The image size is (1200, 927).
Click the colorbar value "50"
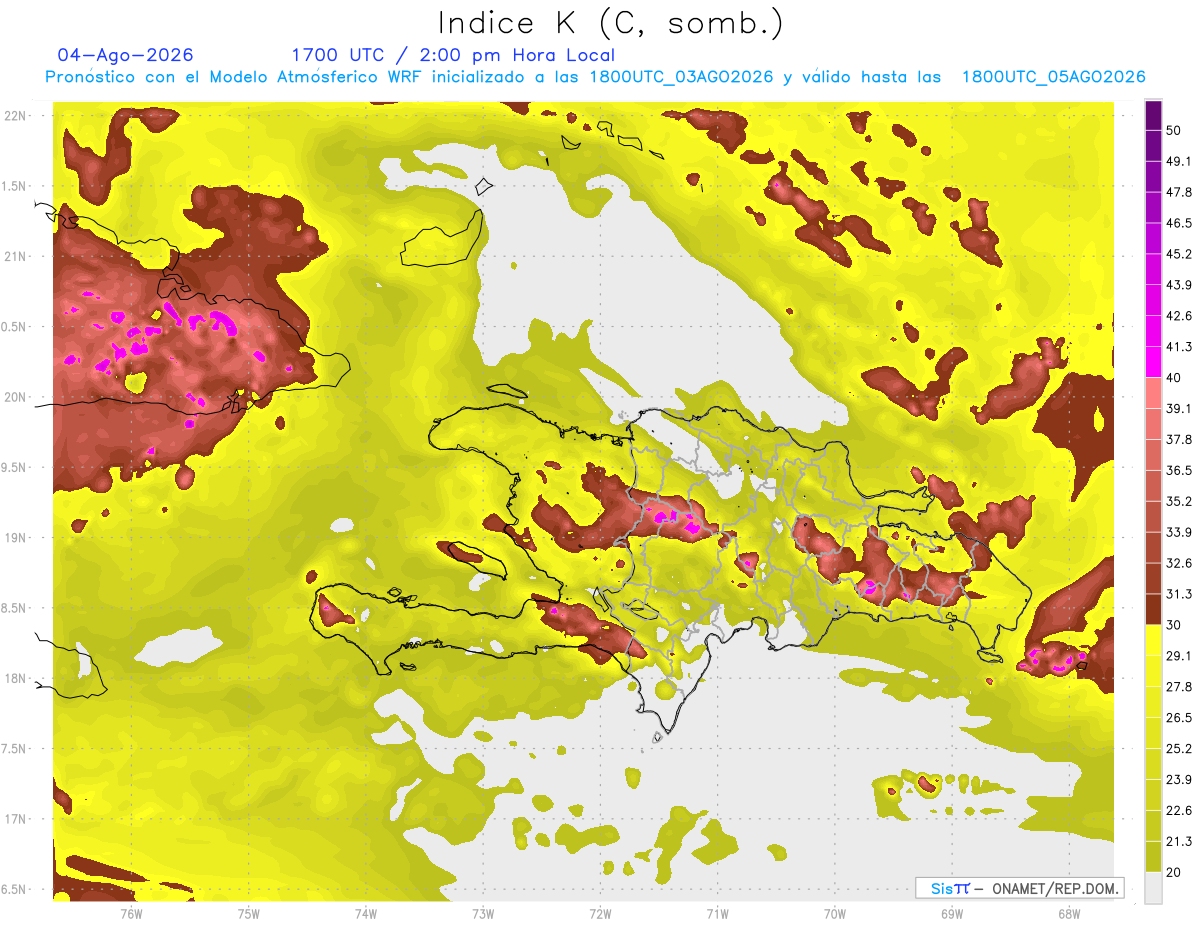pos(1175,130)
